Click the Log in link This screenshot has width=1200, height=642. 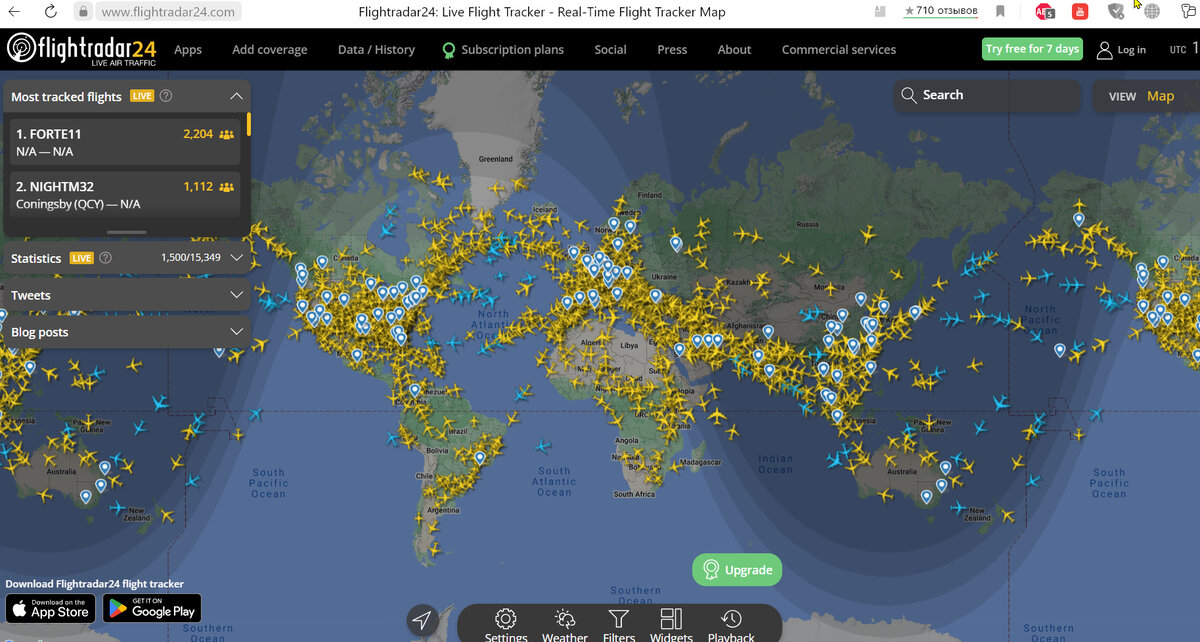1131,50
